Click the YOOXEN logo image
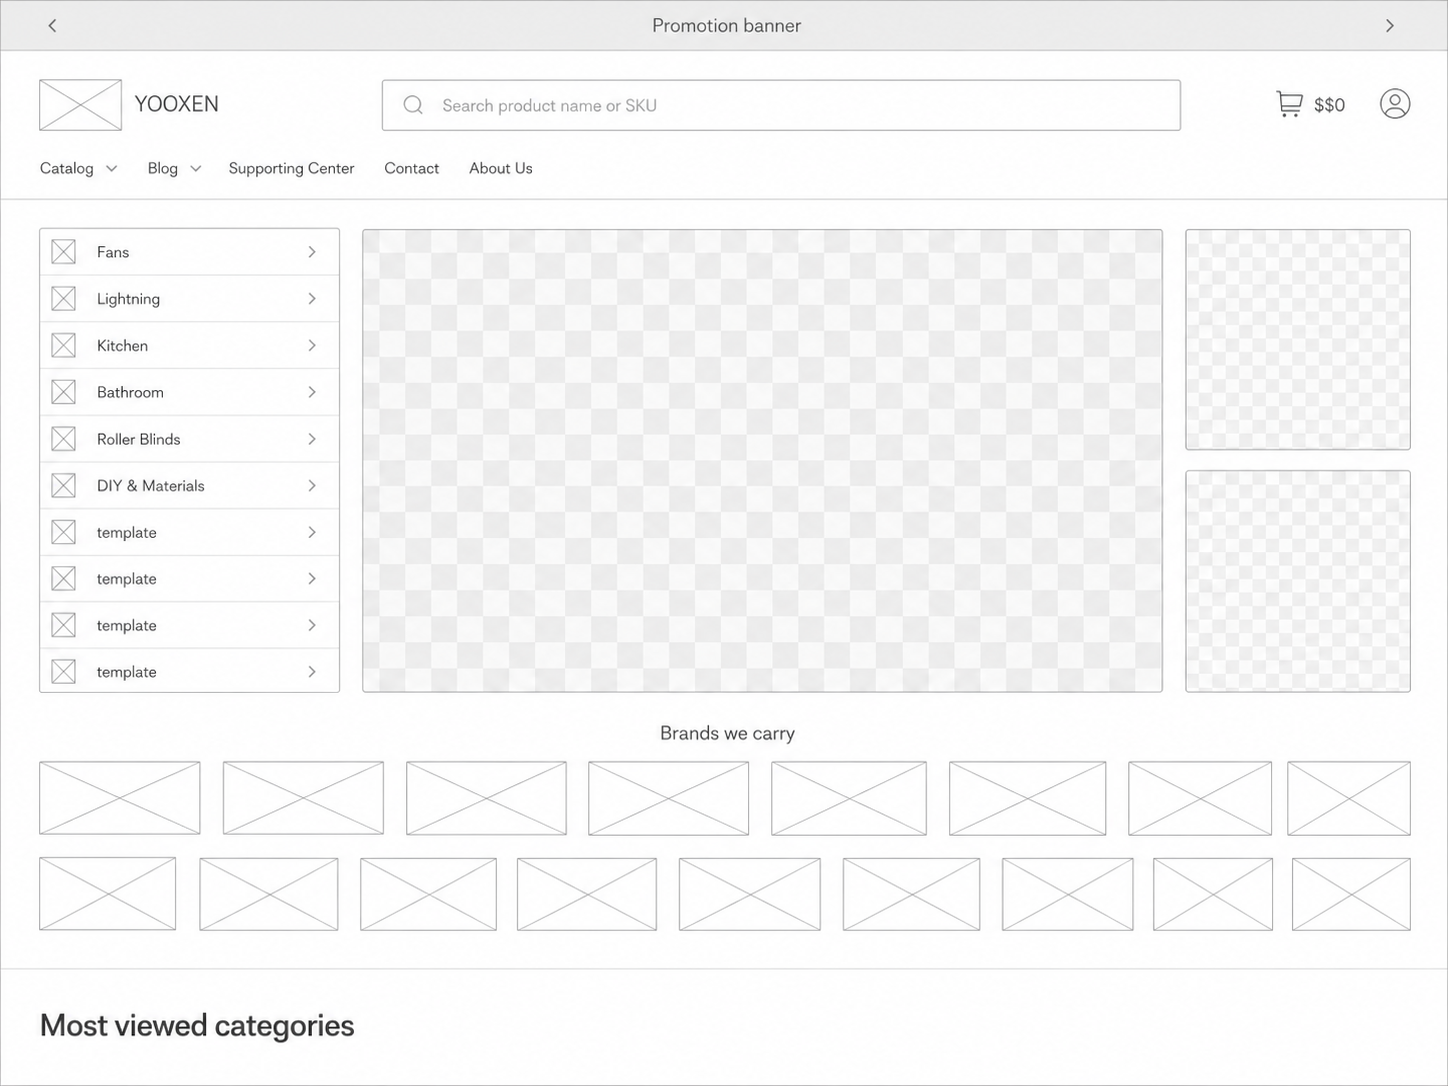1448x1086 pixels. click(80, 105)
